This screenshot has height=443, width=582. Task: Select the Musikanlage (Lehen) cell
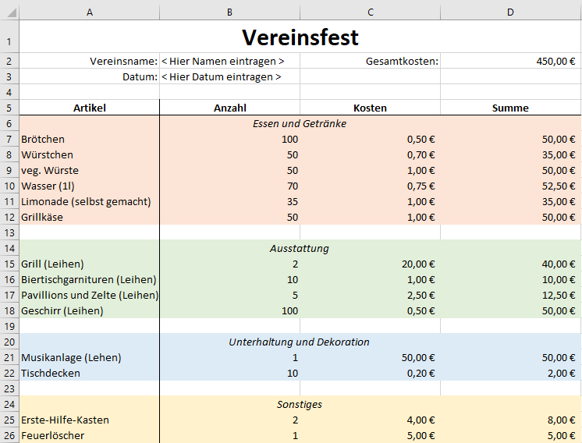(x=89, y=357)
